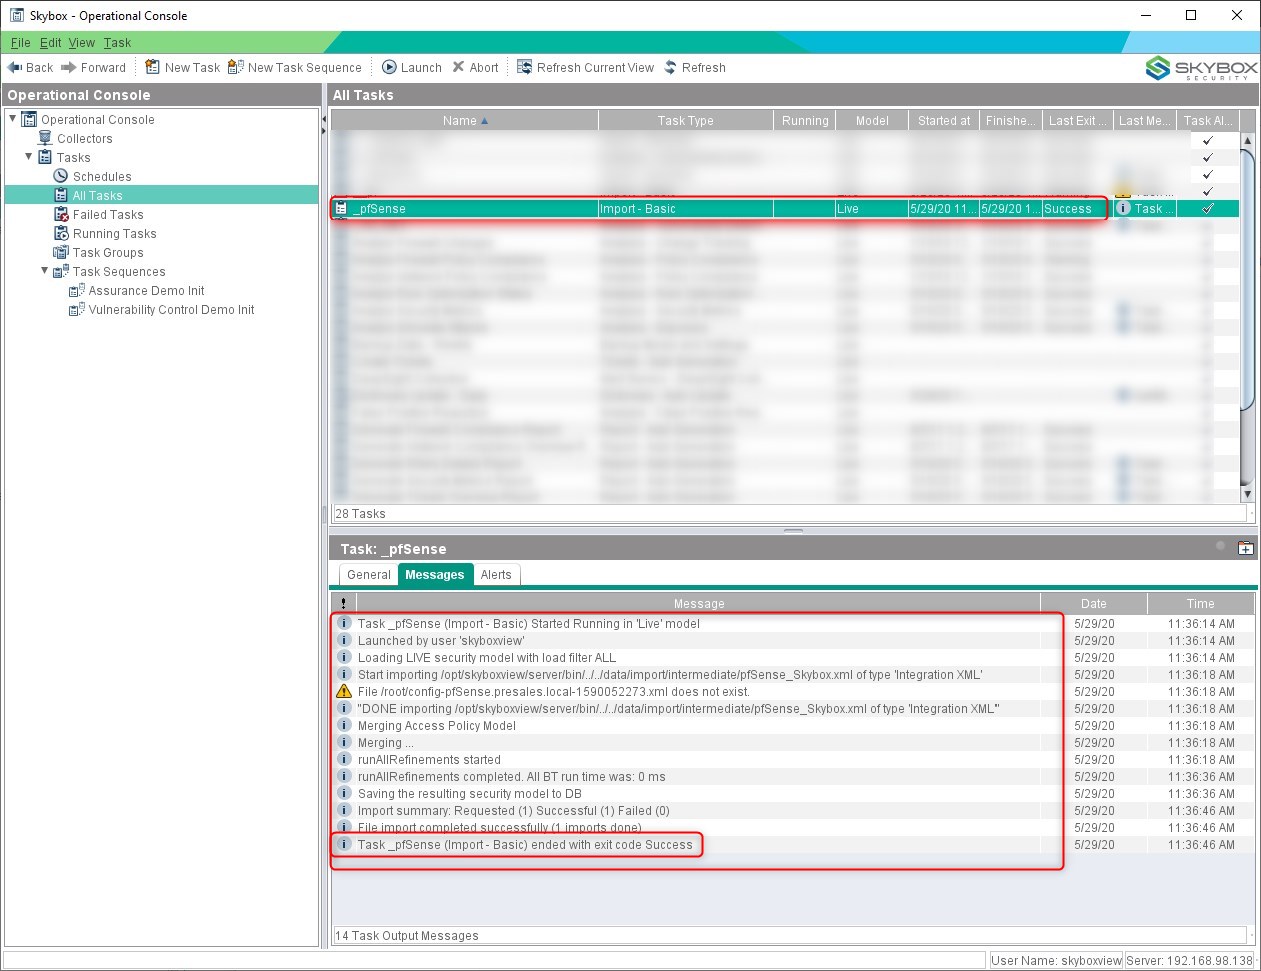Click the Running Tasks icon
This screenshot has width=1261, height=971.
coord(61,233)
